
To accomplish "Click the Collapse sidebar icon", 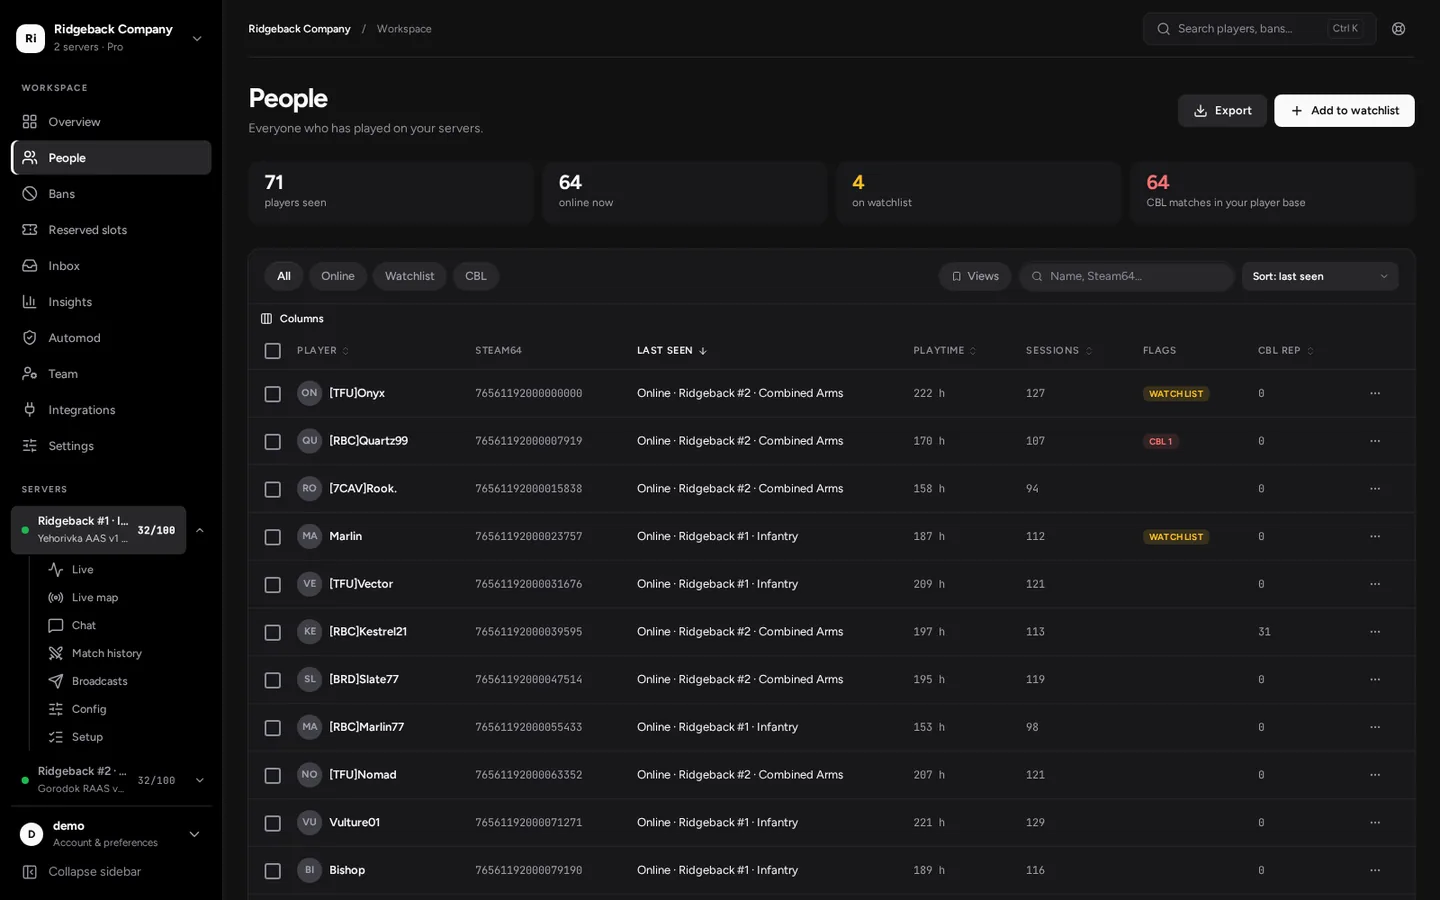I will point(30,872).
